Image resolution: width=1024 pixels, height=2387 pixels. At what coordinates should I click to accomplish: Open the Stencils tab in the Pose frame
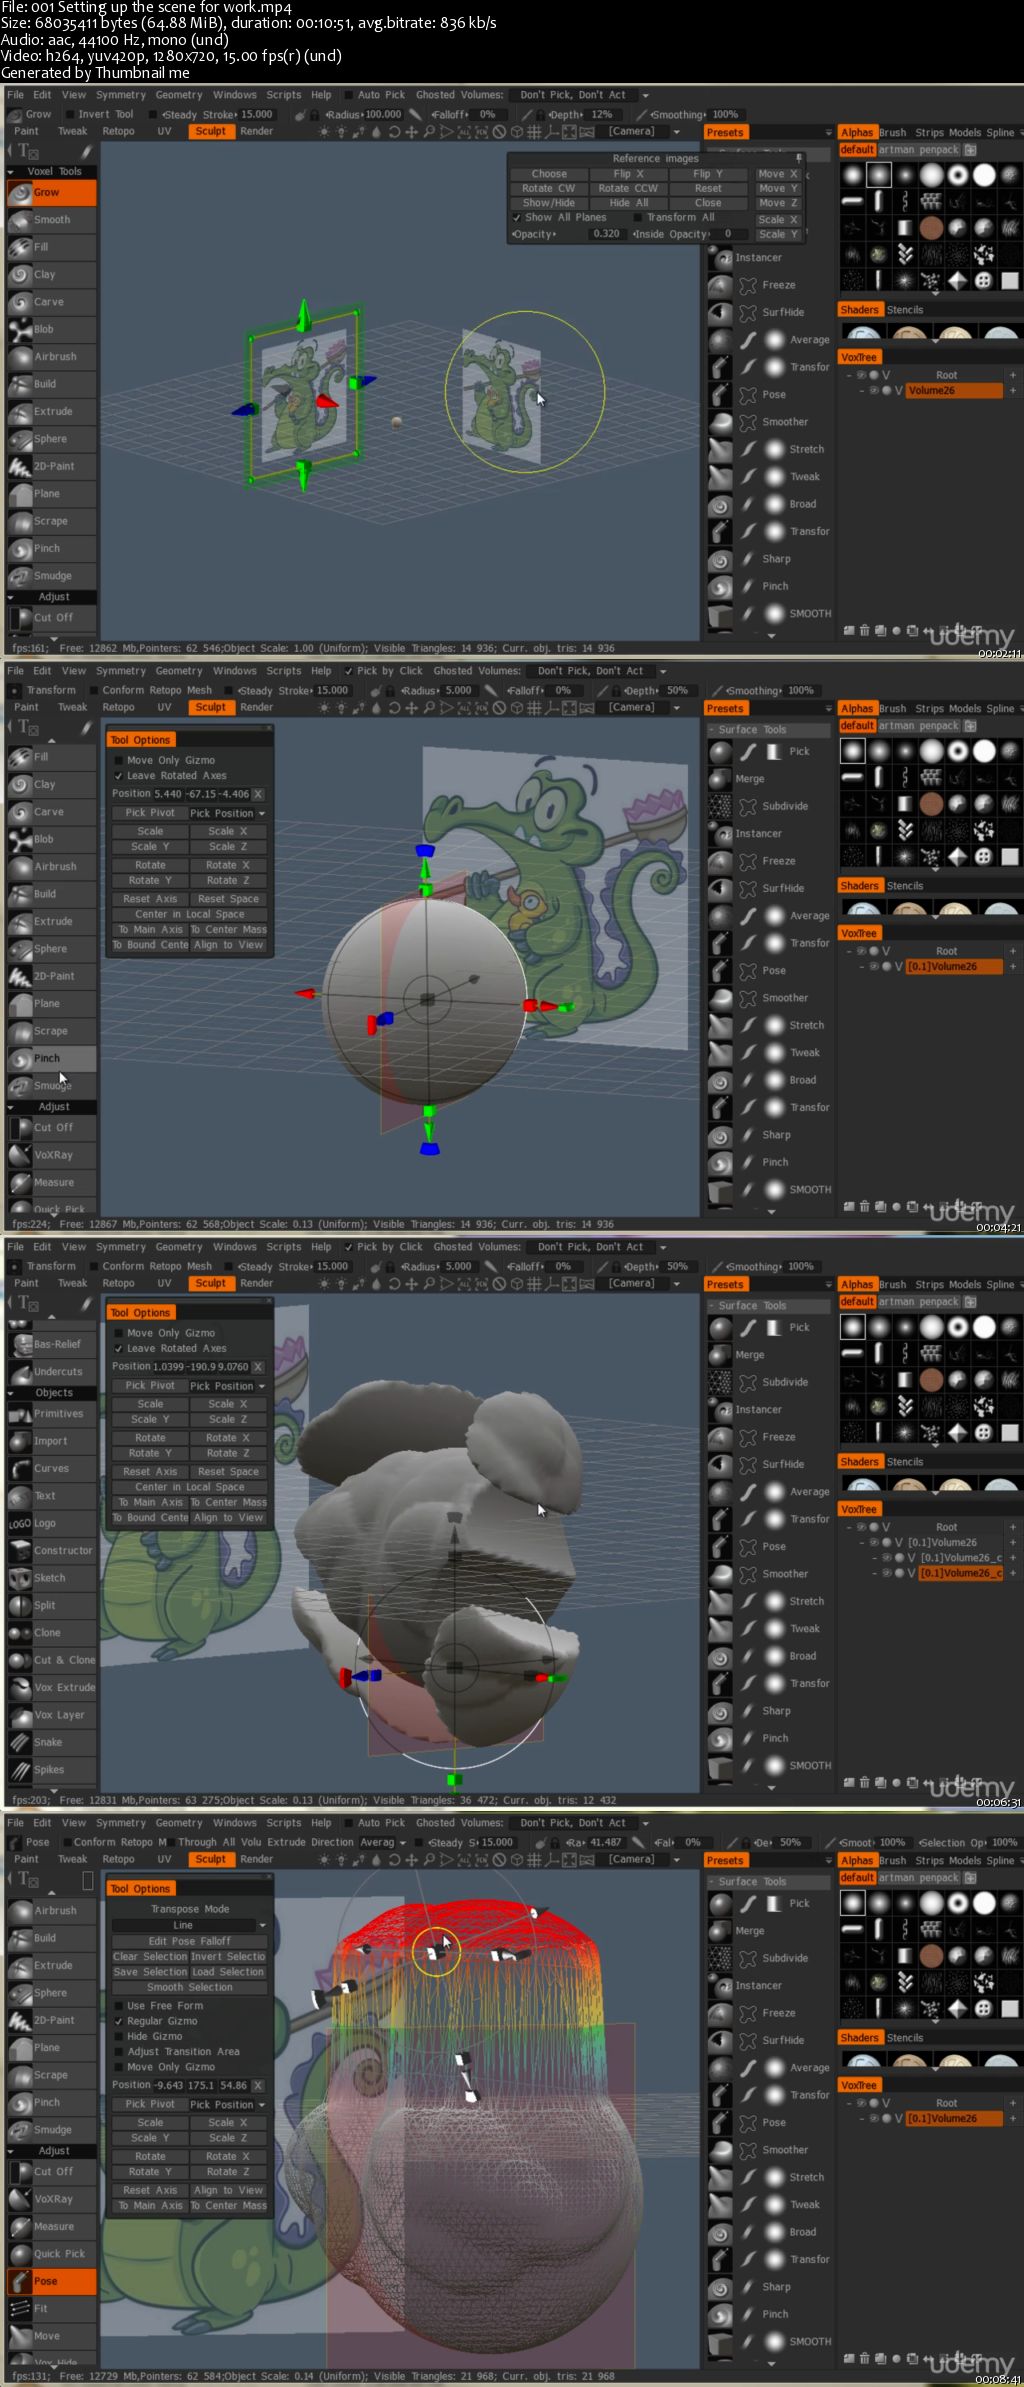[905, 2038]
